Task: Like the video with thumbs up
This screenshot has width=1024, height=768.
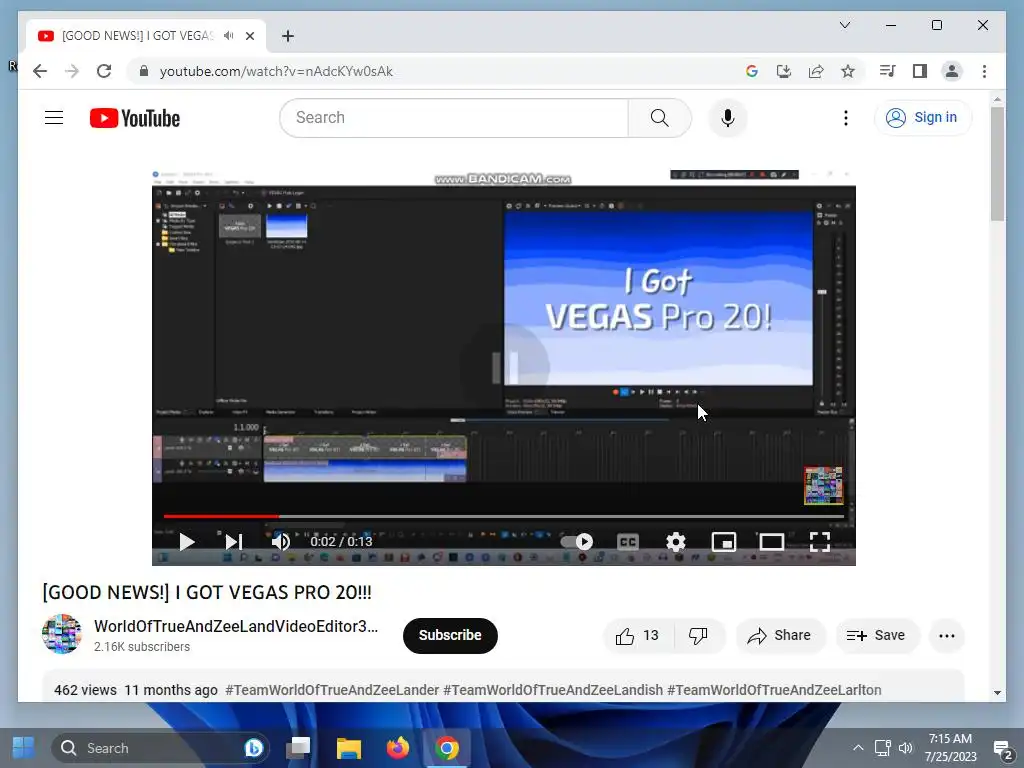Action: coord(637,635)
